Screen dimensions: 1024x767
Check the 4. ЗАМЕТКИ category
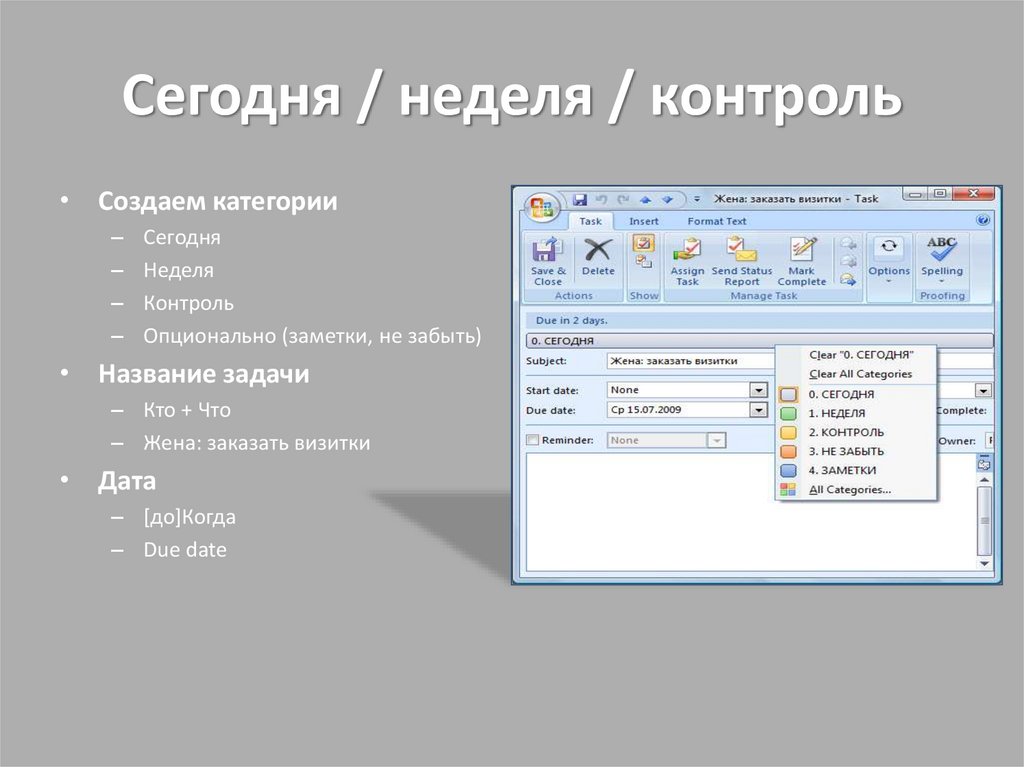(830, 468)
